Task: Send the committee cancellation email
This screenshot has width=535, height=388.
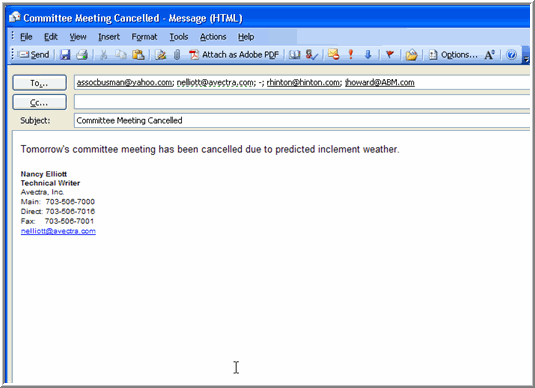Action: click(x=33, y=55)
